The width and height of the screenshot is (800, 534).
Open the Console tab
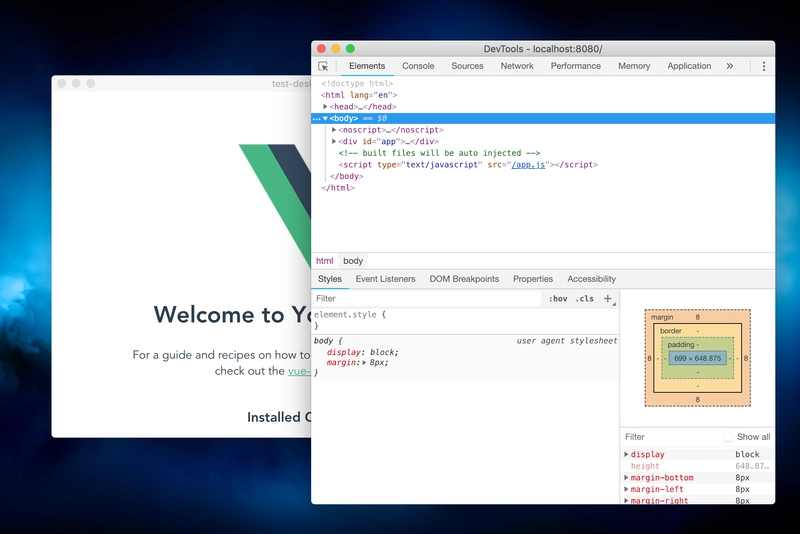pos(418,66)
